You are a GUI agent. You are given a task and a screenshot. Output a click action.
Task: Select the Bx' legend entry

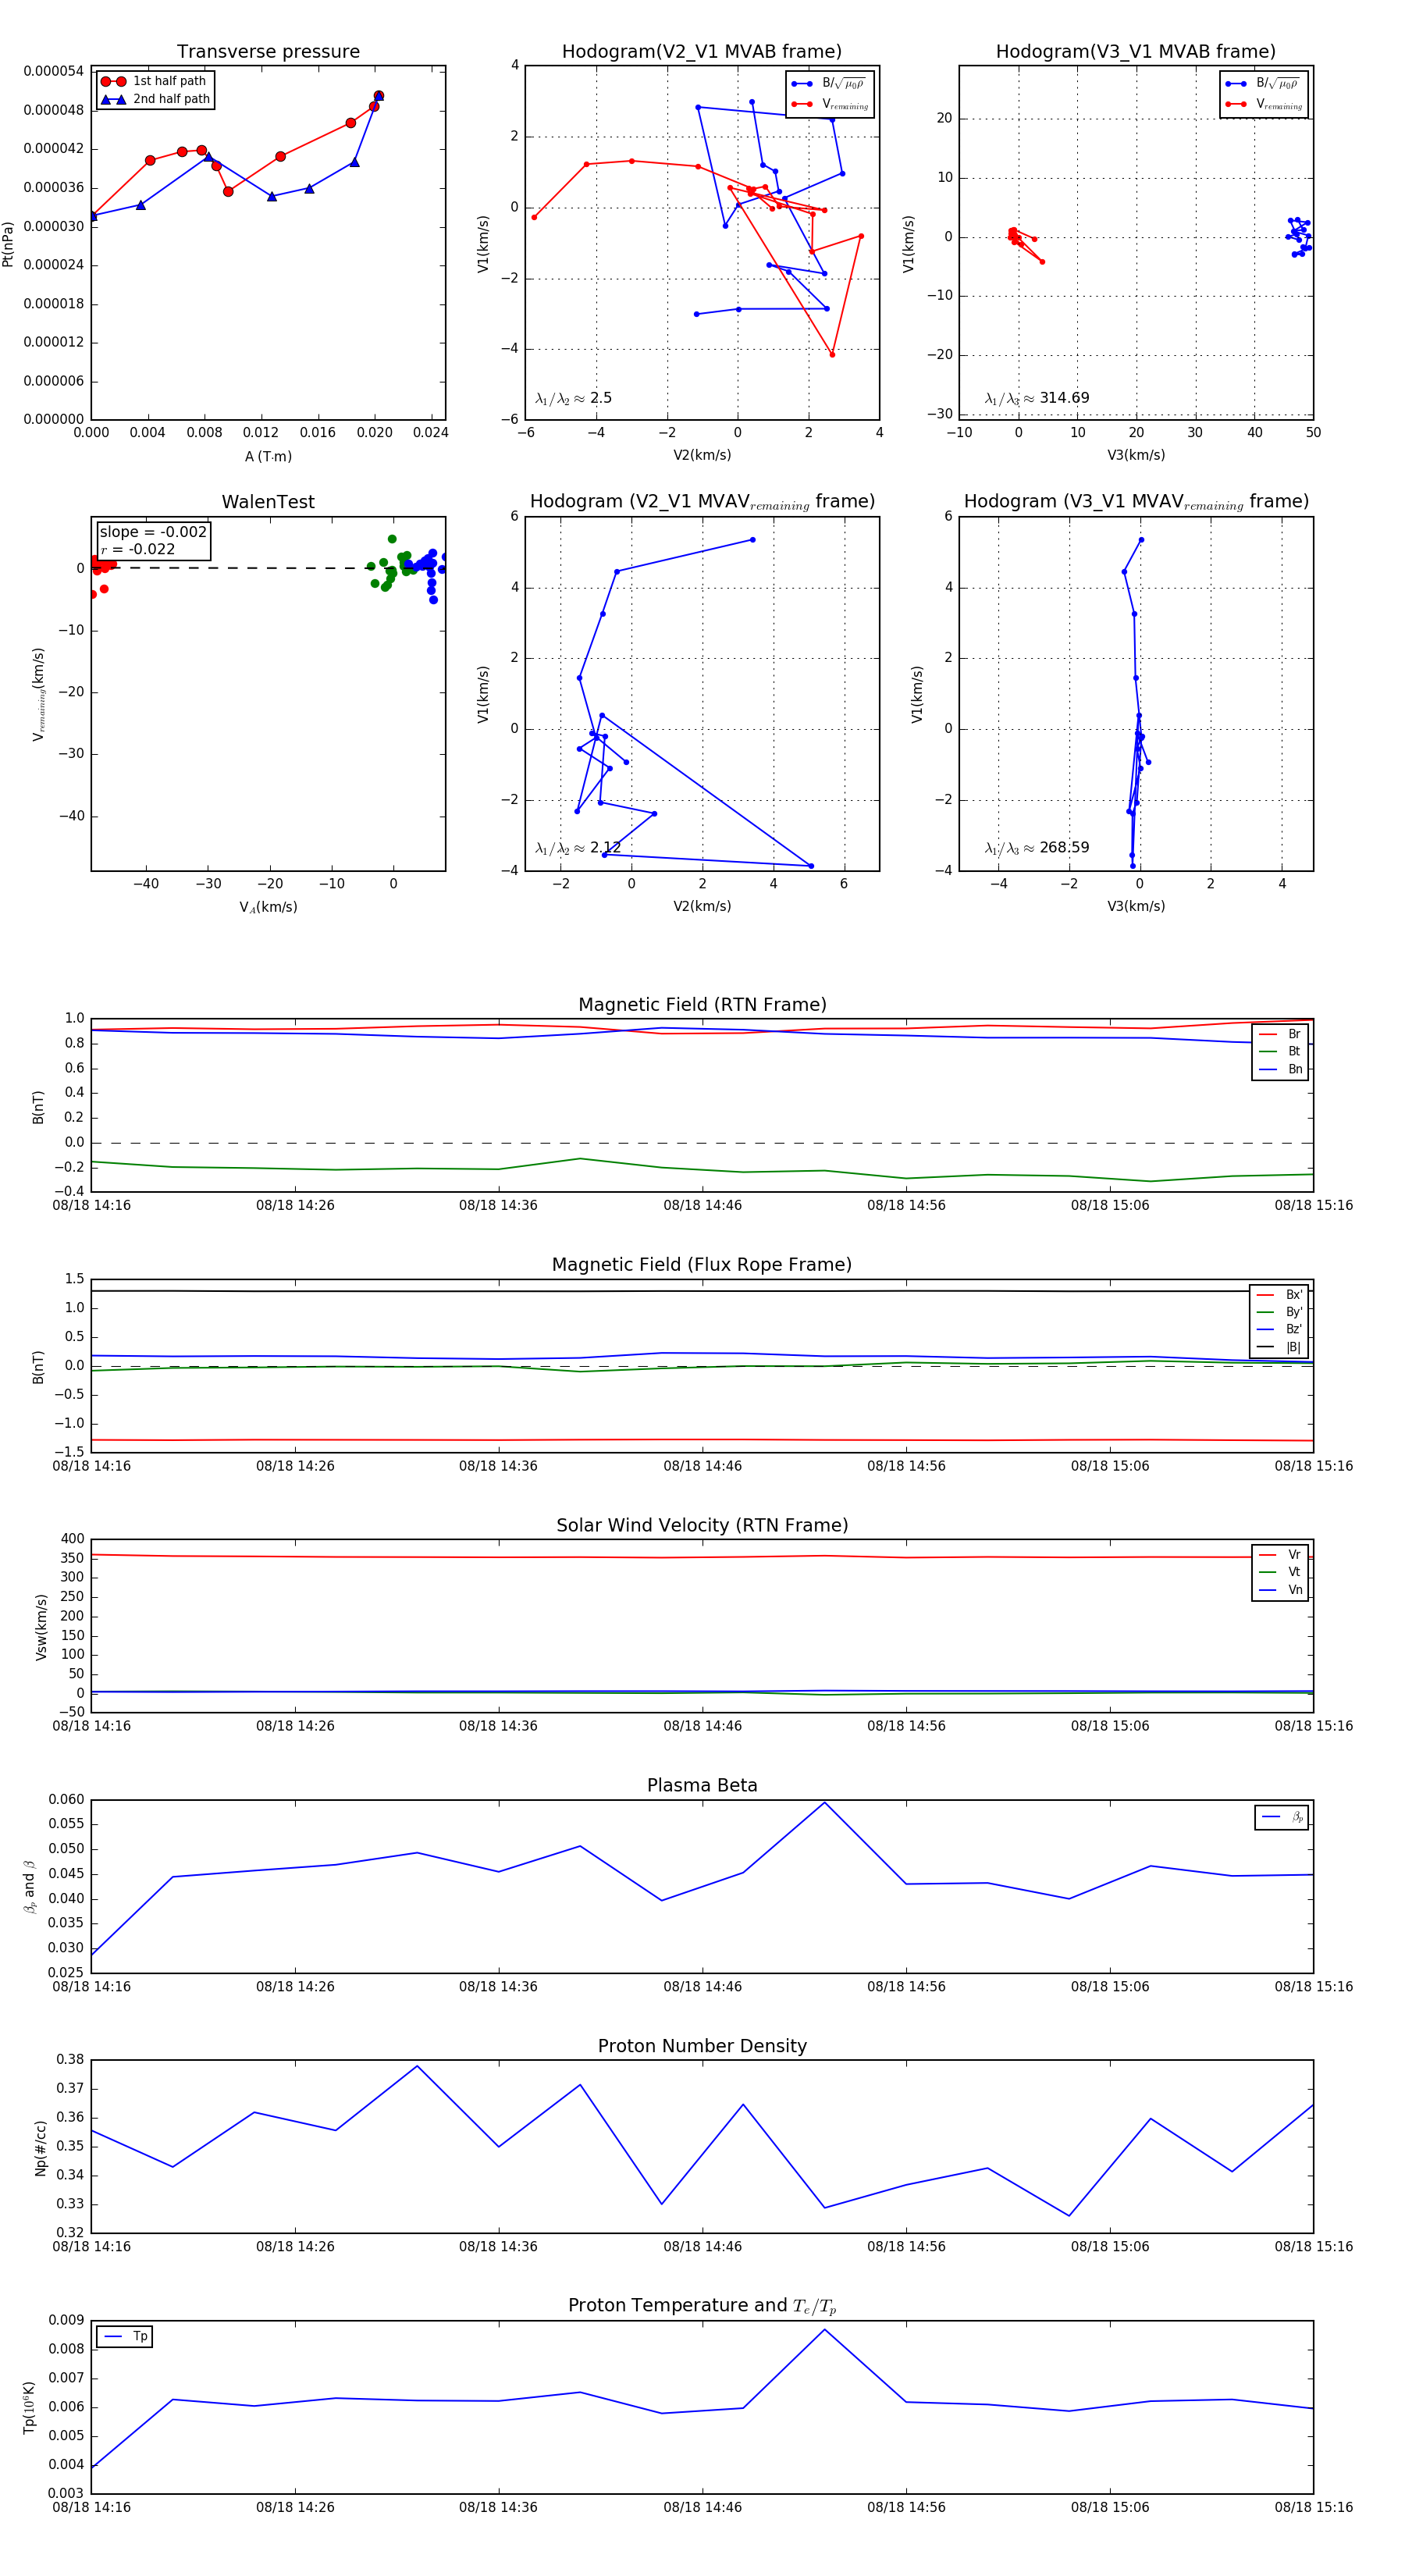pos(1280,1294)
